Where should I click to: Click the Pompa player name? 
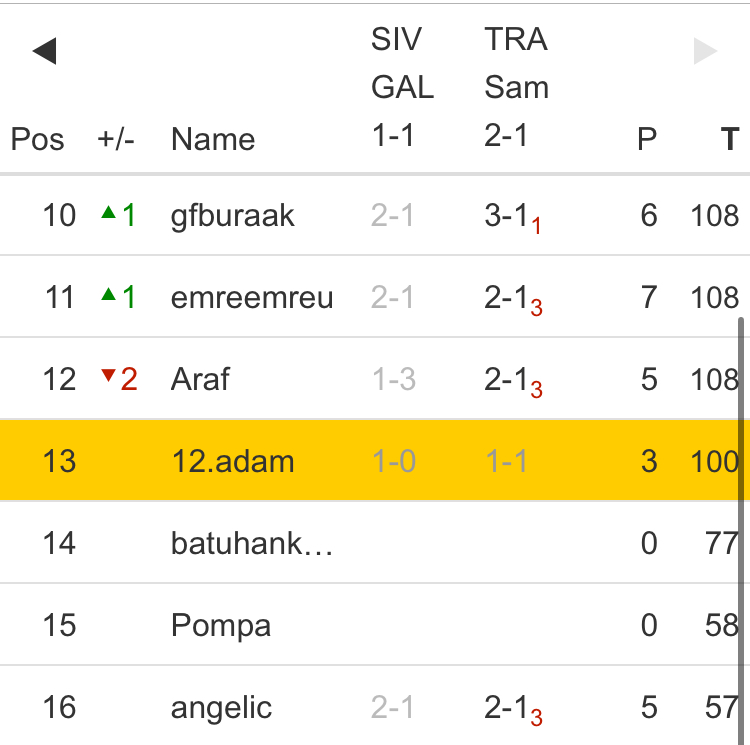tap(221, 625)
